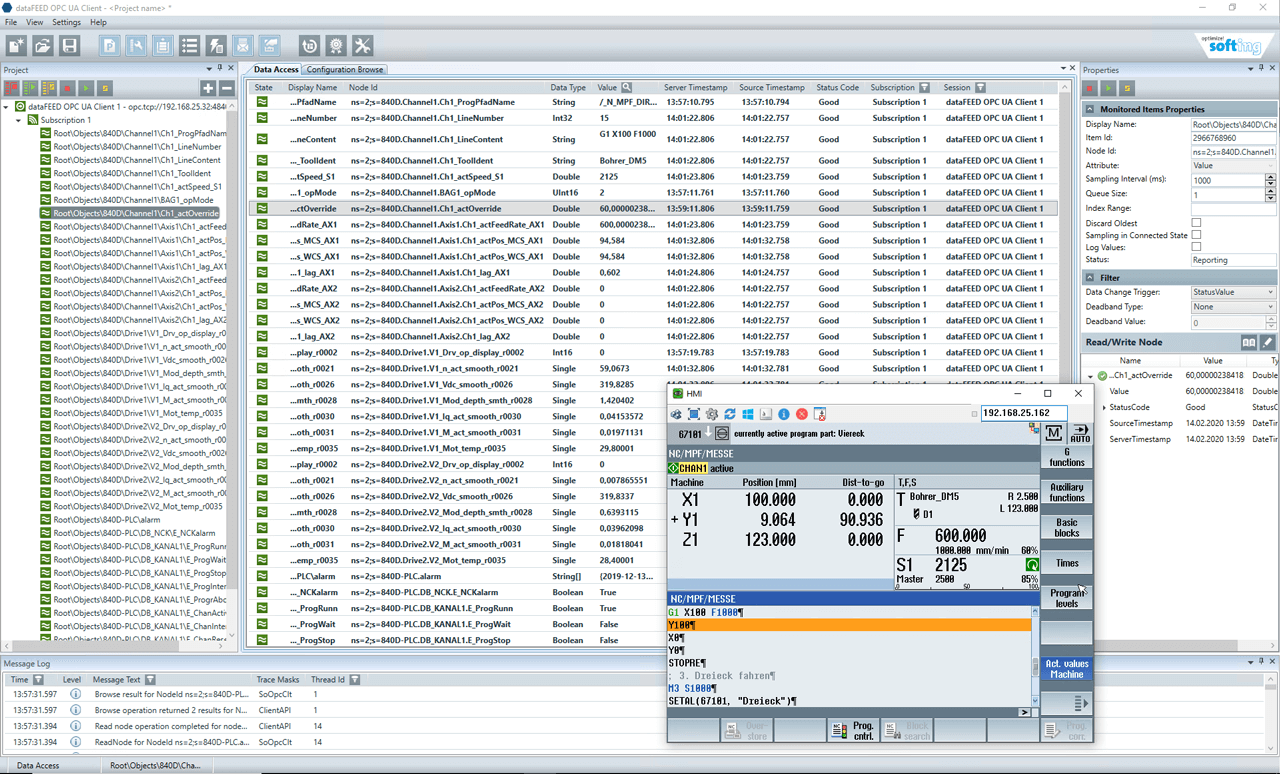Switch to the Configuration Browse tab

pyautogui.click(x=344, y=69)
